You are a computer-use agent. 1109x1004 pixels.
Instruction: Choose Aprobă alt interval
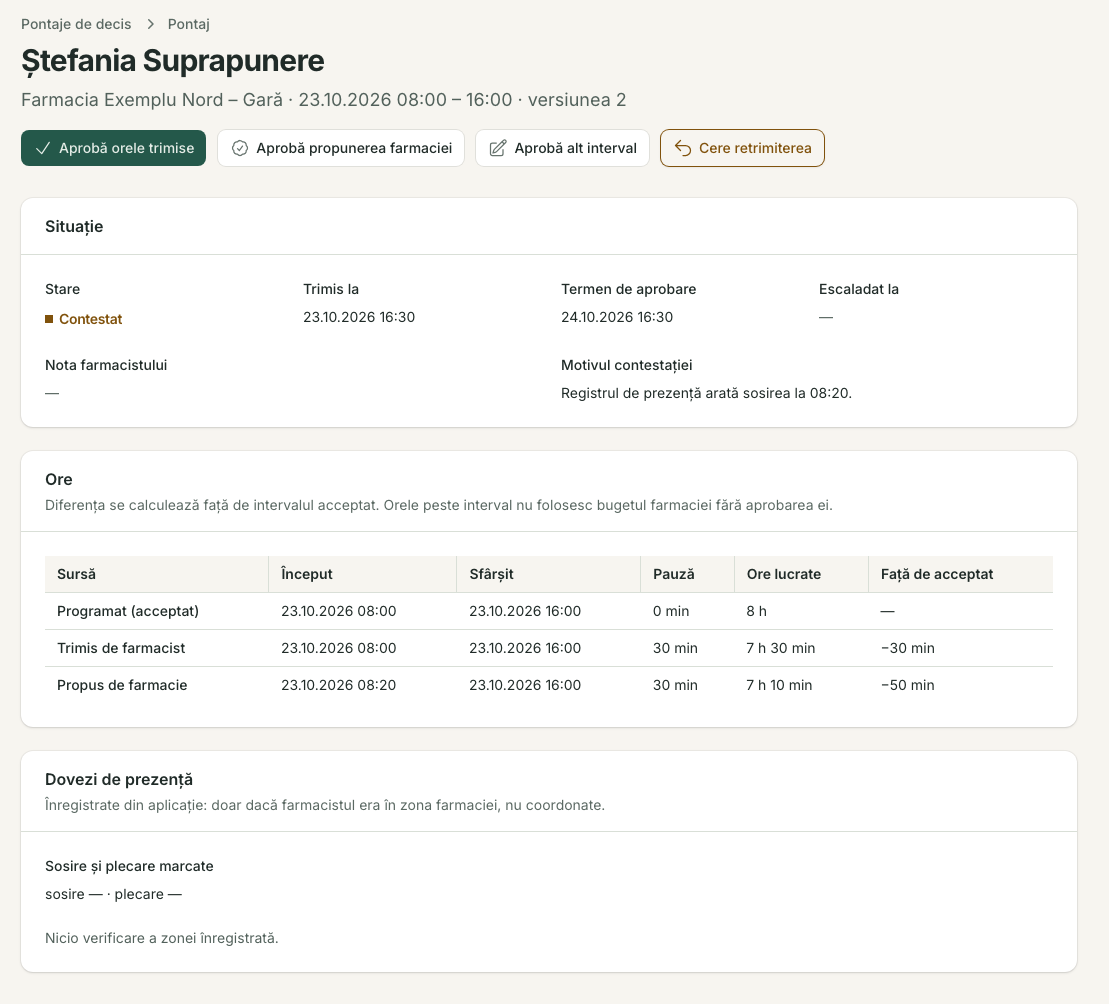pyautogui.click(x=562, y=148)
